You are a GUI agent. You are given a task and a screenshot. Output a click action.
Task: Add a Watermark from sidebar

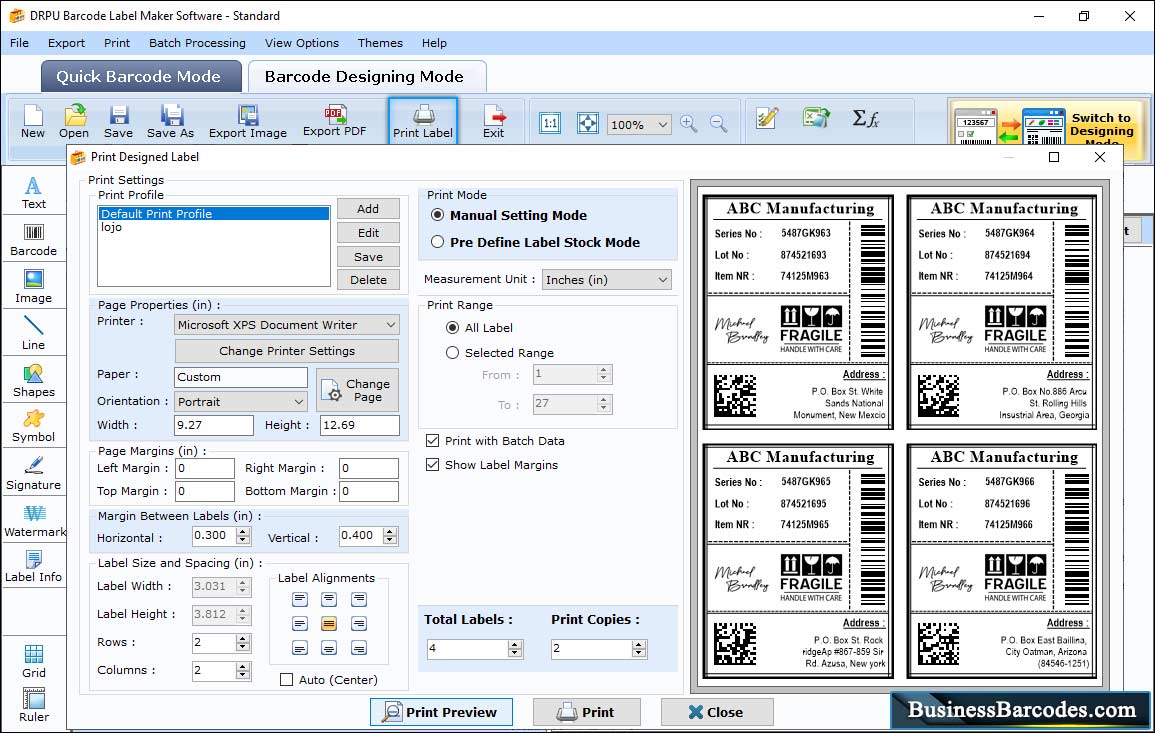[34, 521]
